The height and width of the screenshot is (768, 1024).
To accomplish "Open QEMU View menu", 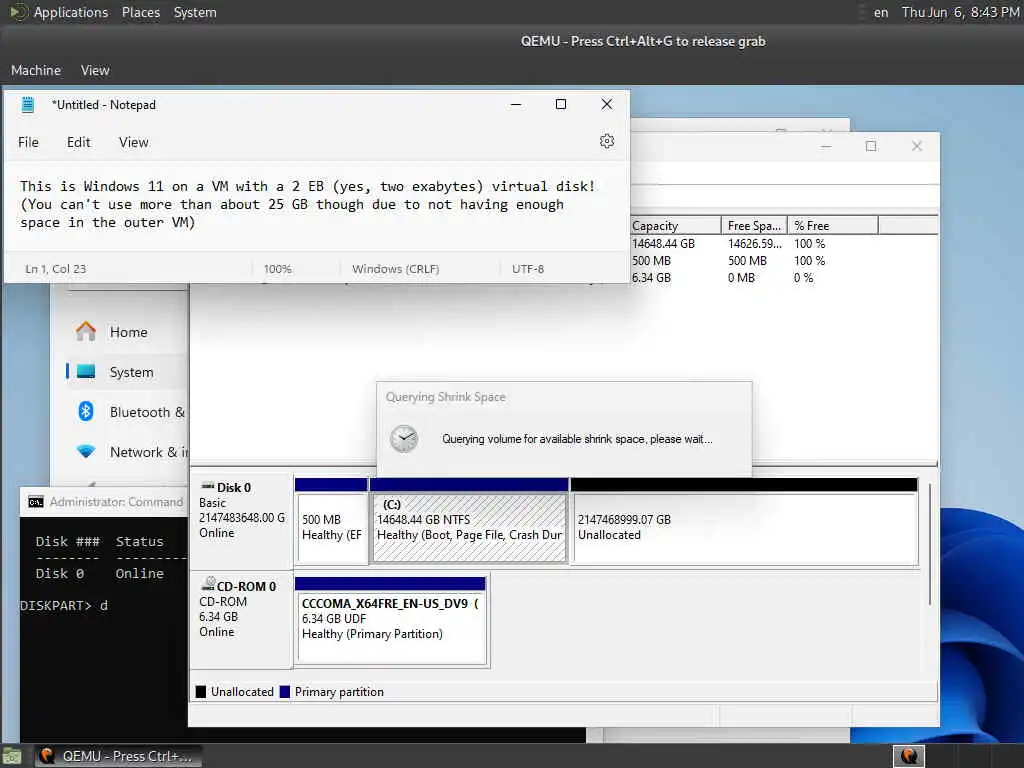I will (95, 70).
